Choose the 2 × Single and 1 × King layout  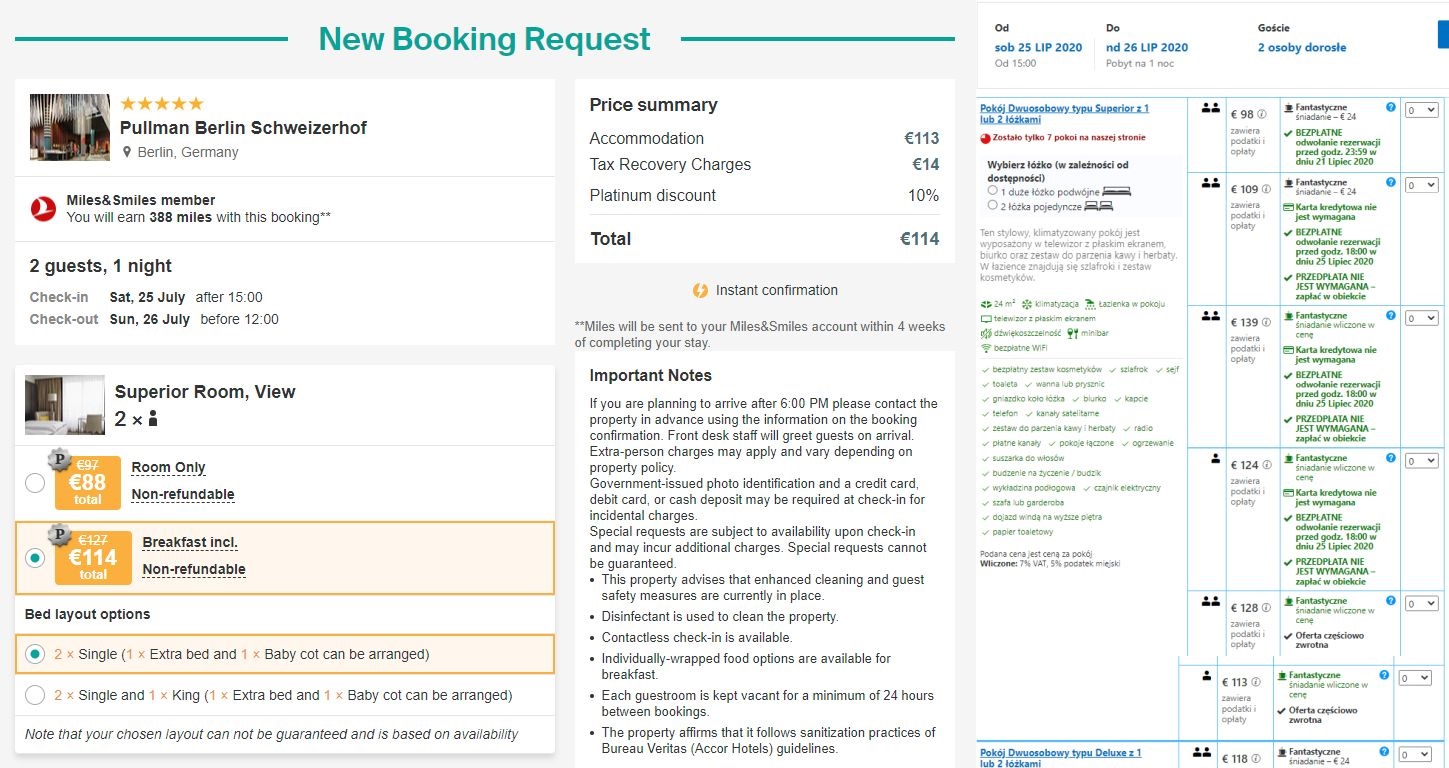pos(35,695)
